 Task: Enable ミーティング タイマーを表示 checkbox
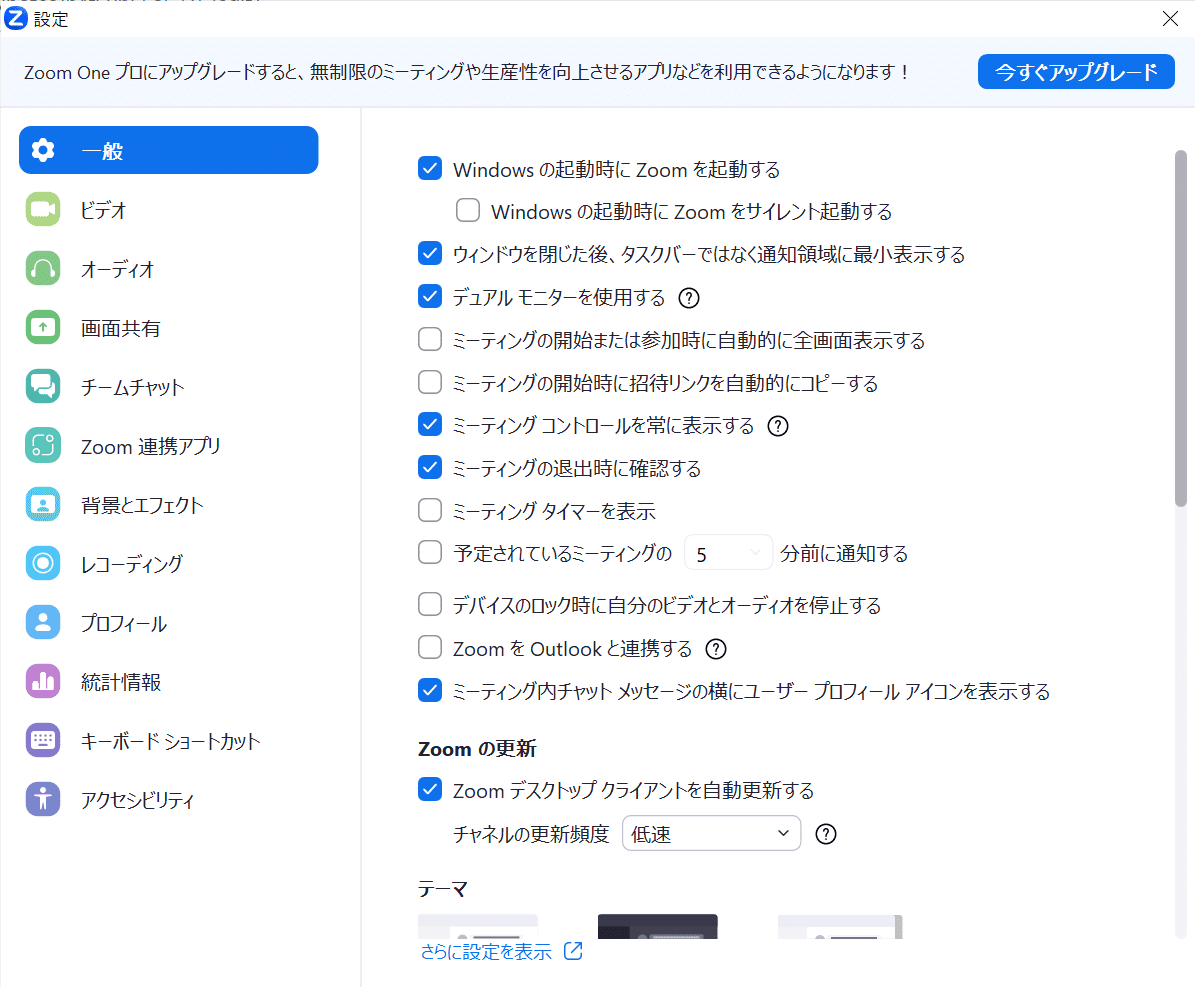coord(430,511)
